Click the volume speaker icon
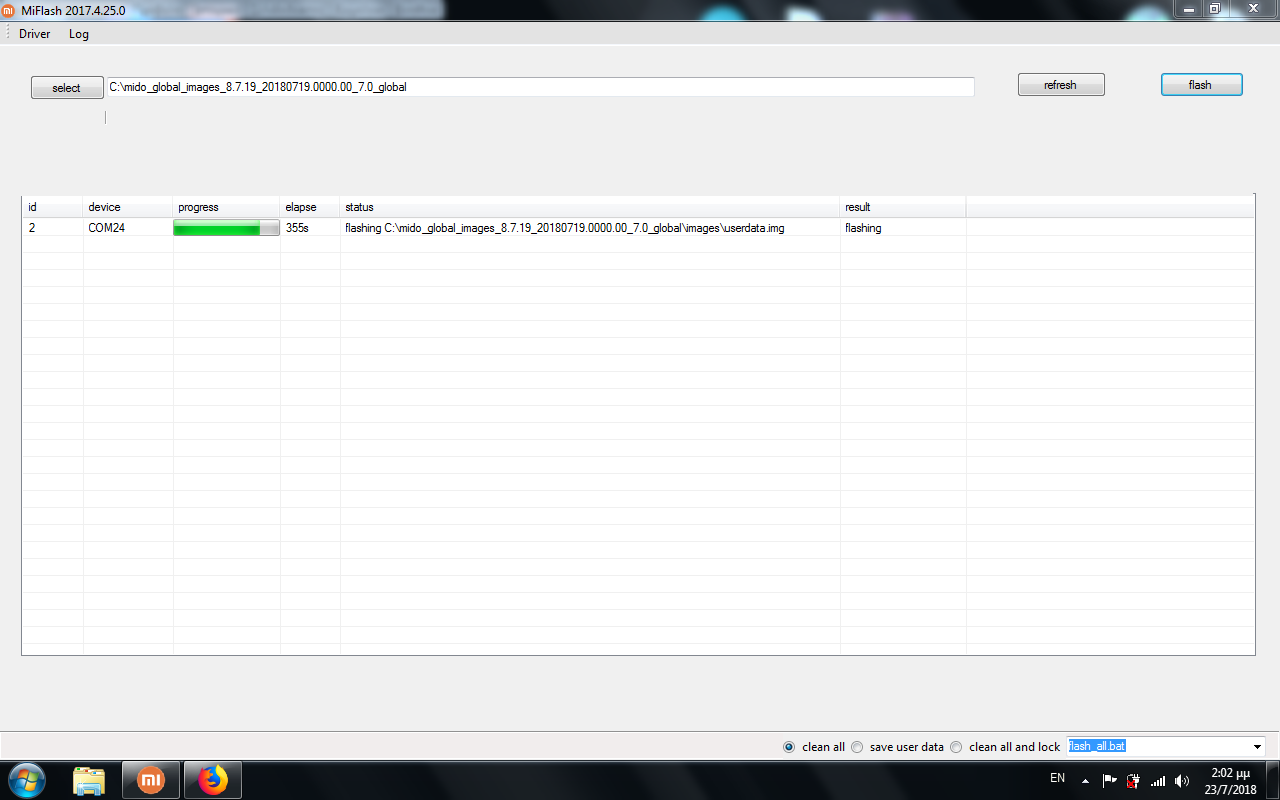Screen dimensions: 1280x800 pos(1182,780)
